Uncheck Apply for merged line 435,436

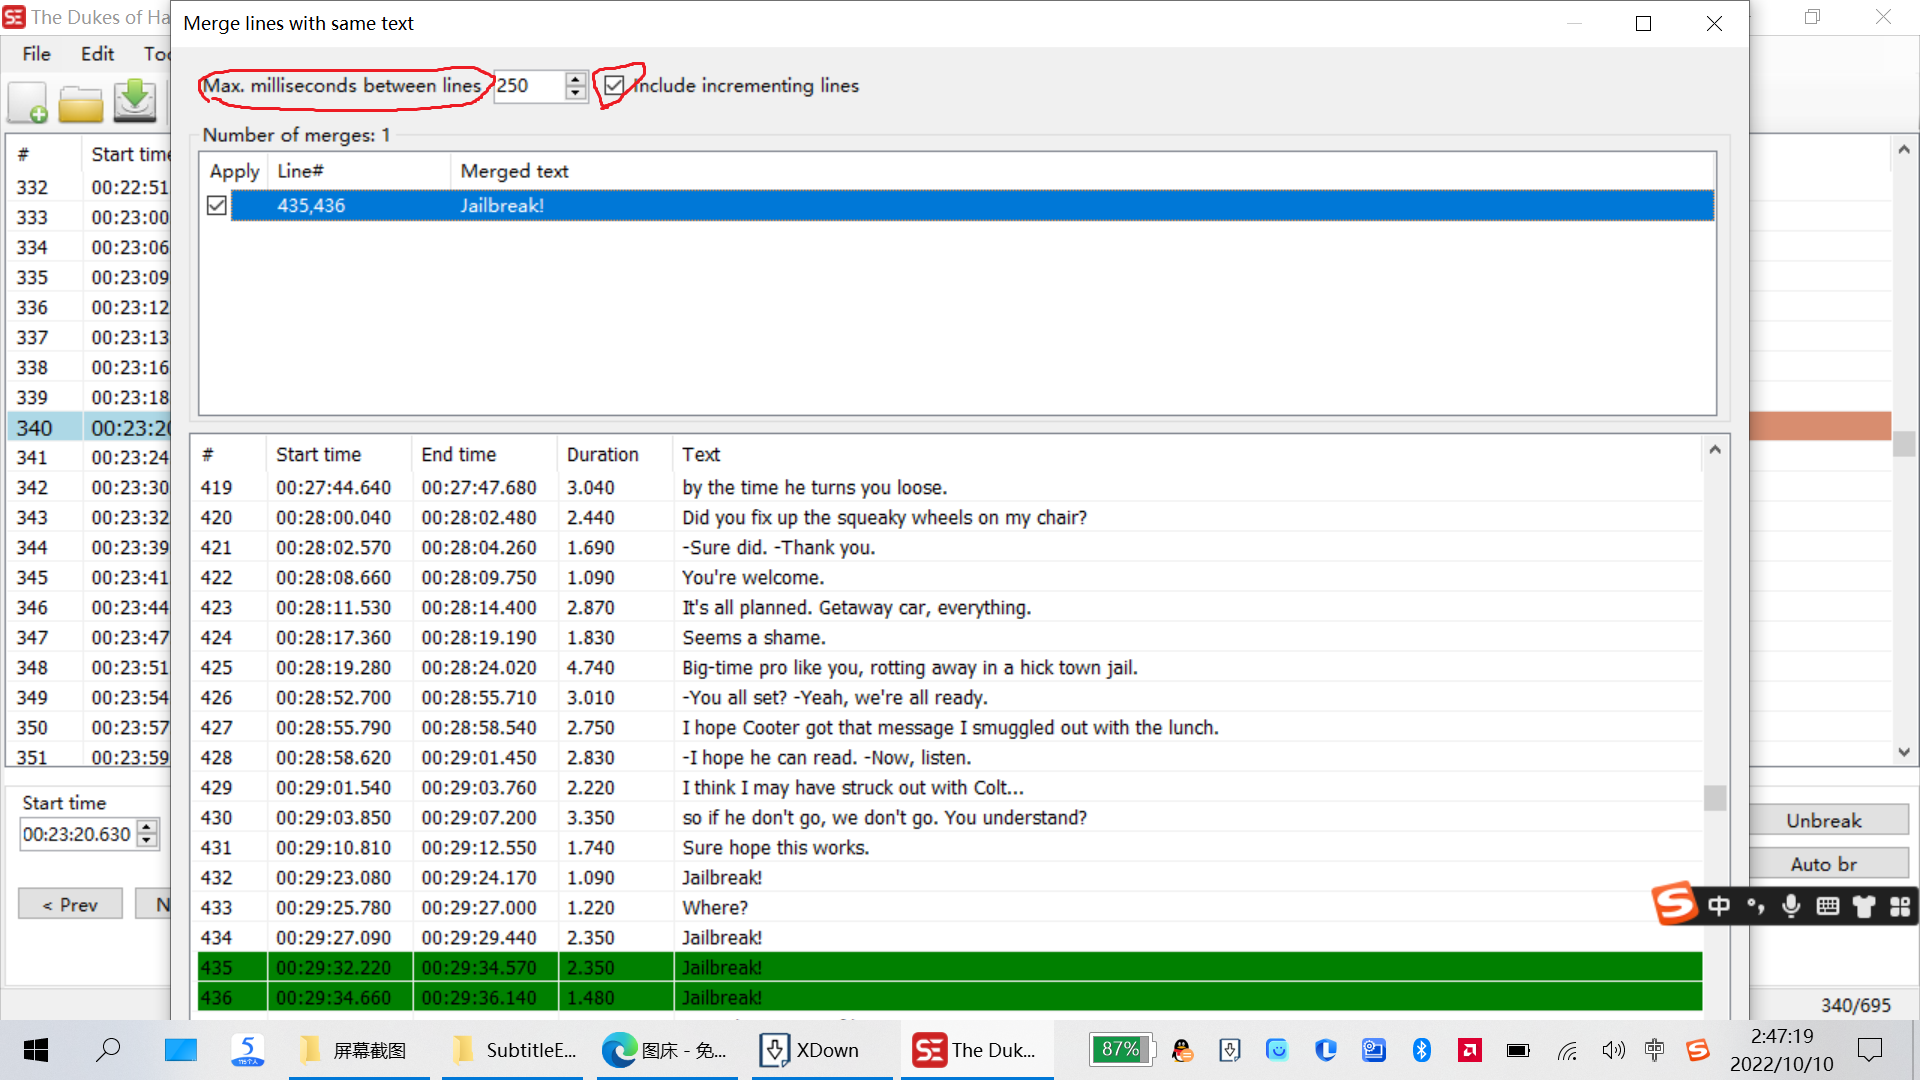216,205
